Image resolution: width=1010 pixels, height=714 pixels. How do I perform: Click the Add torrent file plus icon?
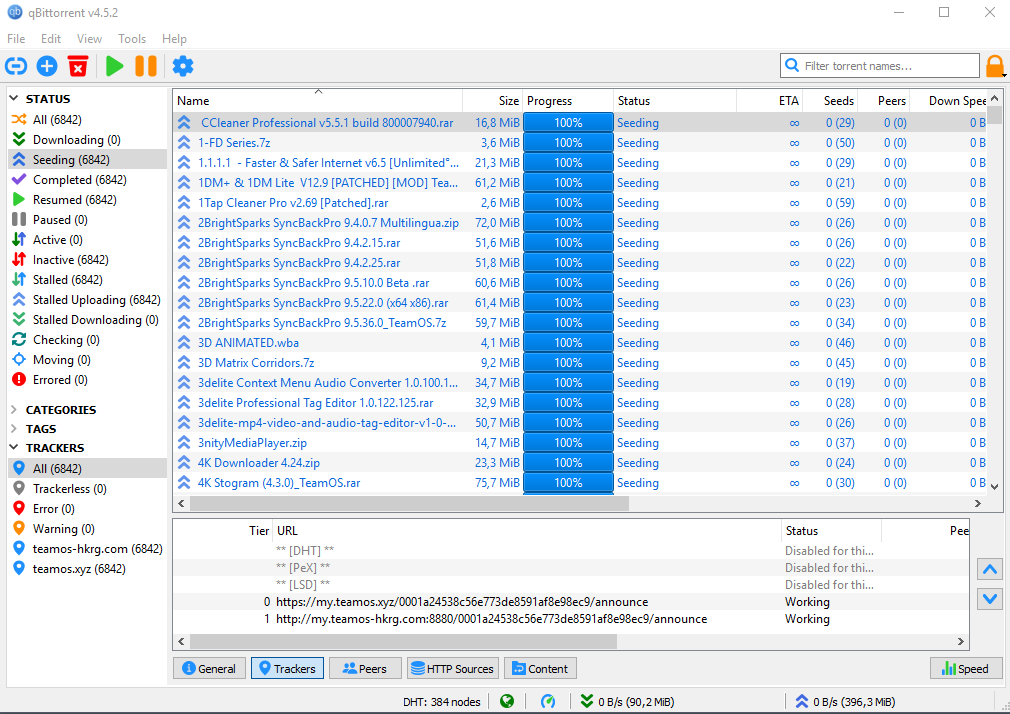click(47, 66)
